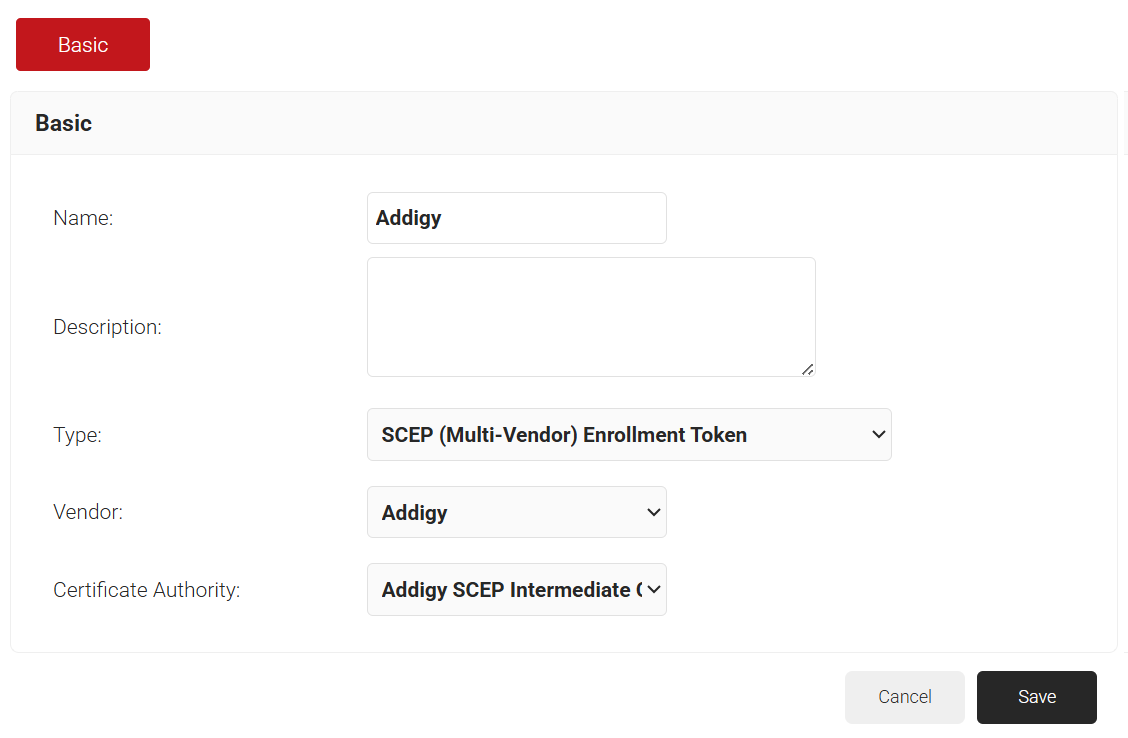Click the "Type:" field label
The height and width of the screenshot is (738, 1128).
point(77,435)
